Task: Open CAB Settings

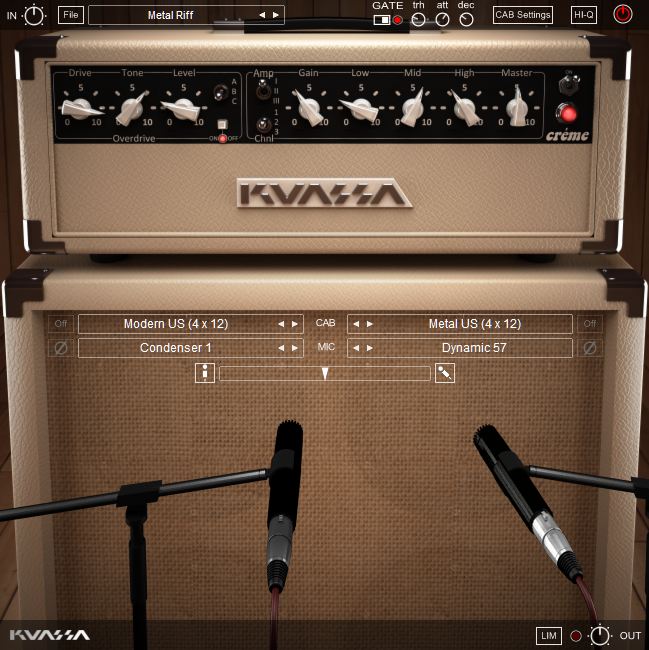Action: click(523, 15)
